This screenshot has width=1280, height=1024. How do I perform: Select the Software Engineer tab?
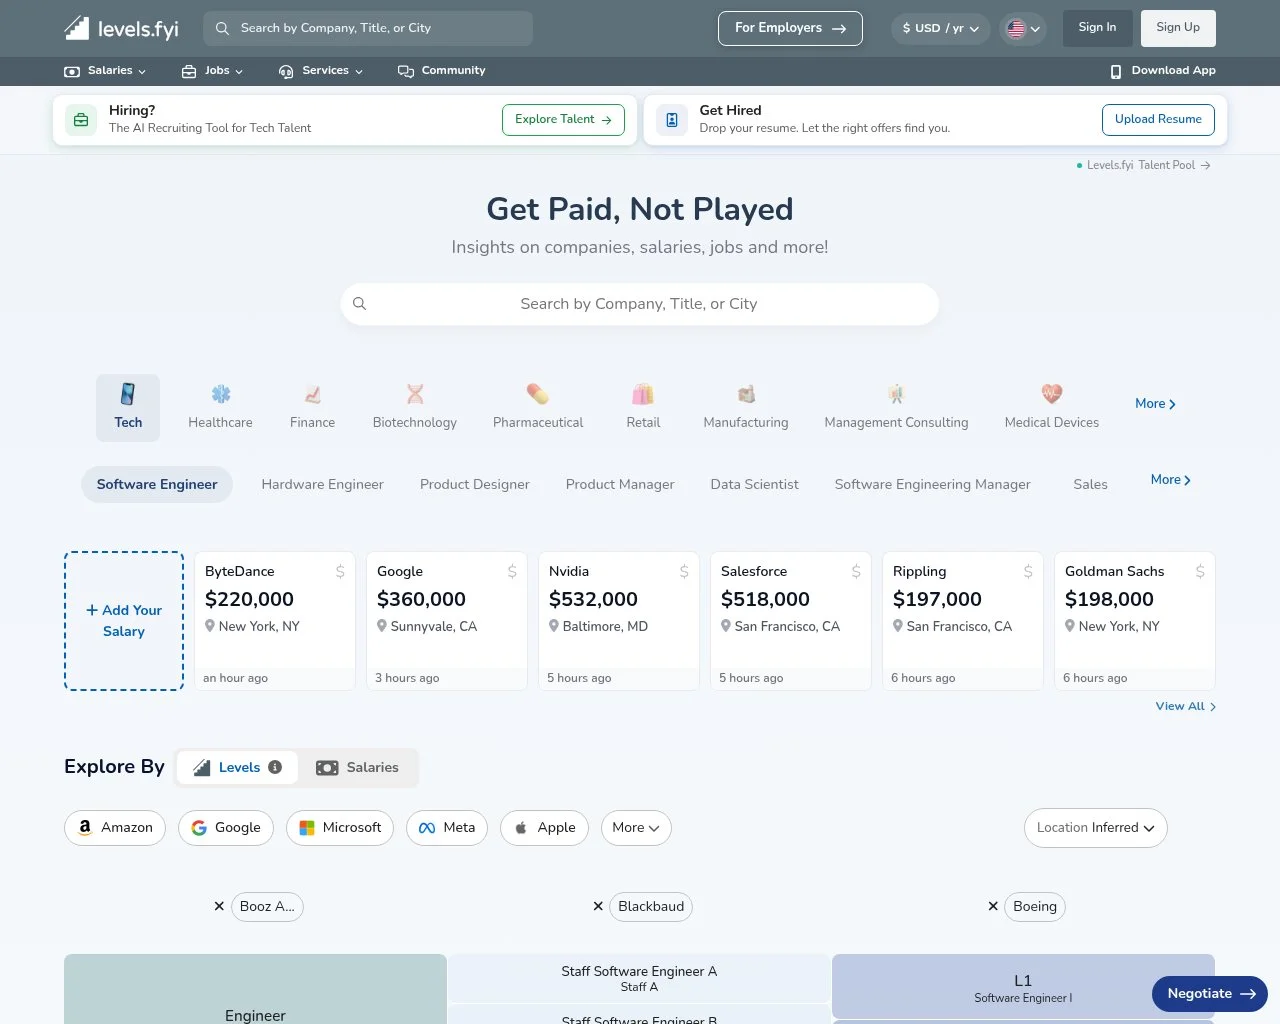coord(157,484)
